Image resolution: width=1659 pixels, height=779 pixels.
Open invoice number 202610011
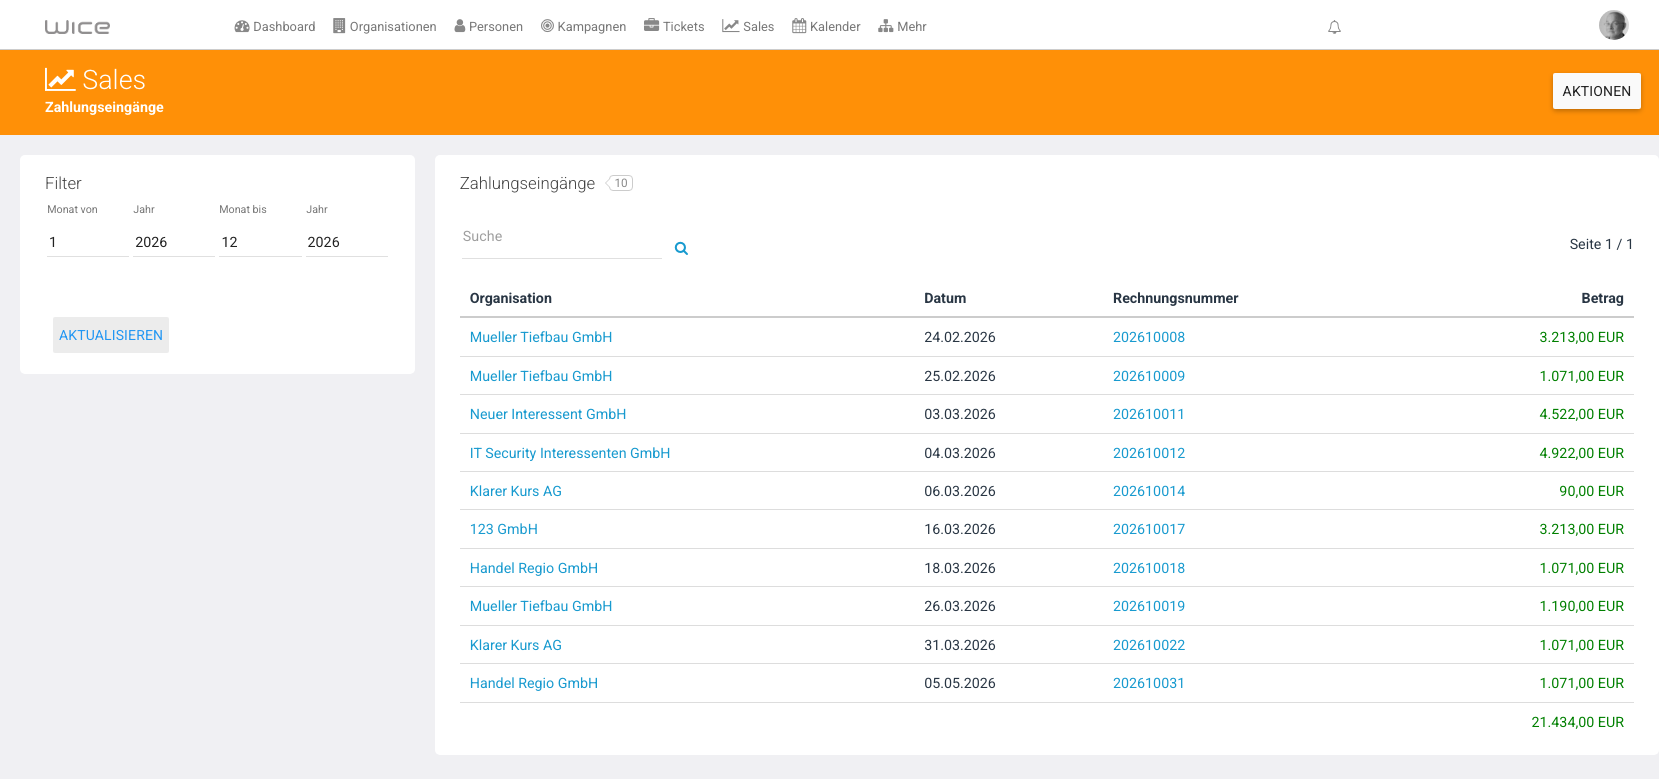tap(1149, 414)
